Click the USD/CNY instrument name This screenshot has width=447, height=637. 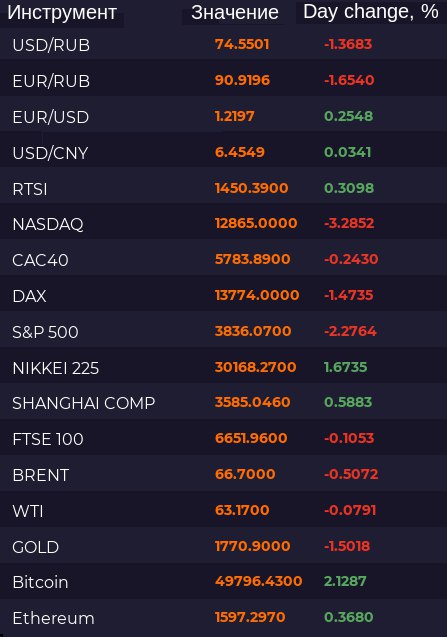pyautogui.click(x=50, y=153)
